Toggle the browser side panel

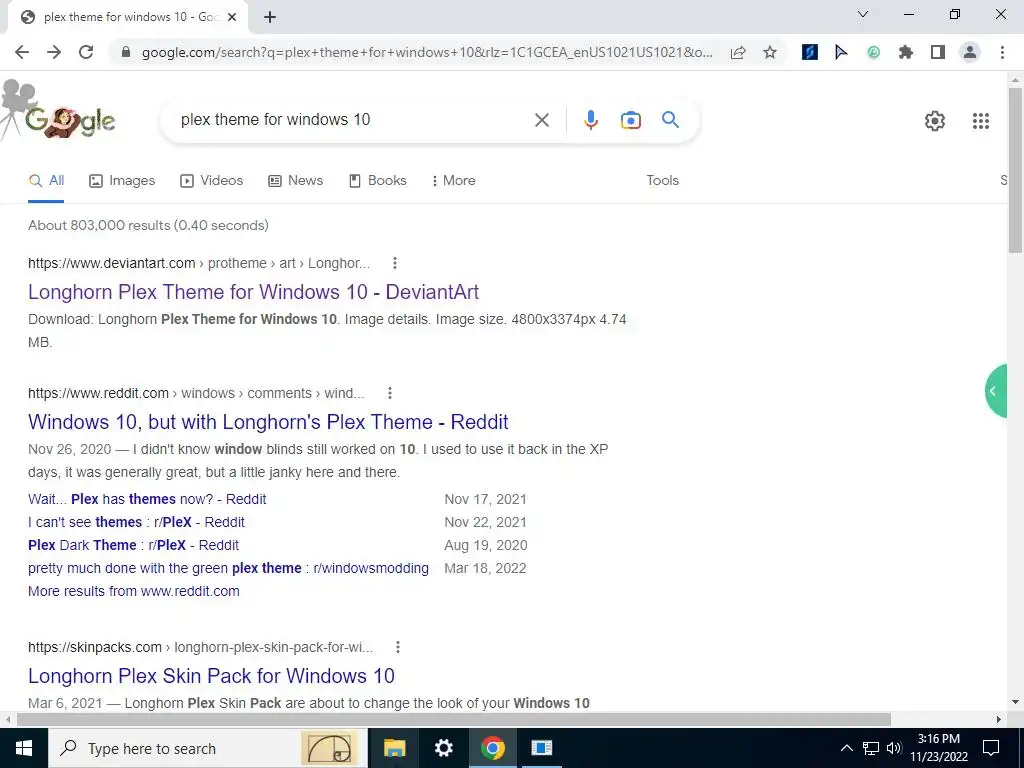pos(938,52)
